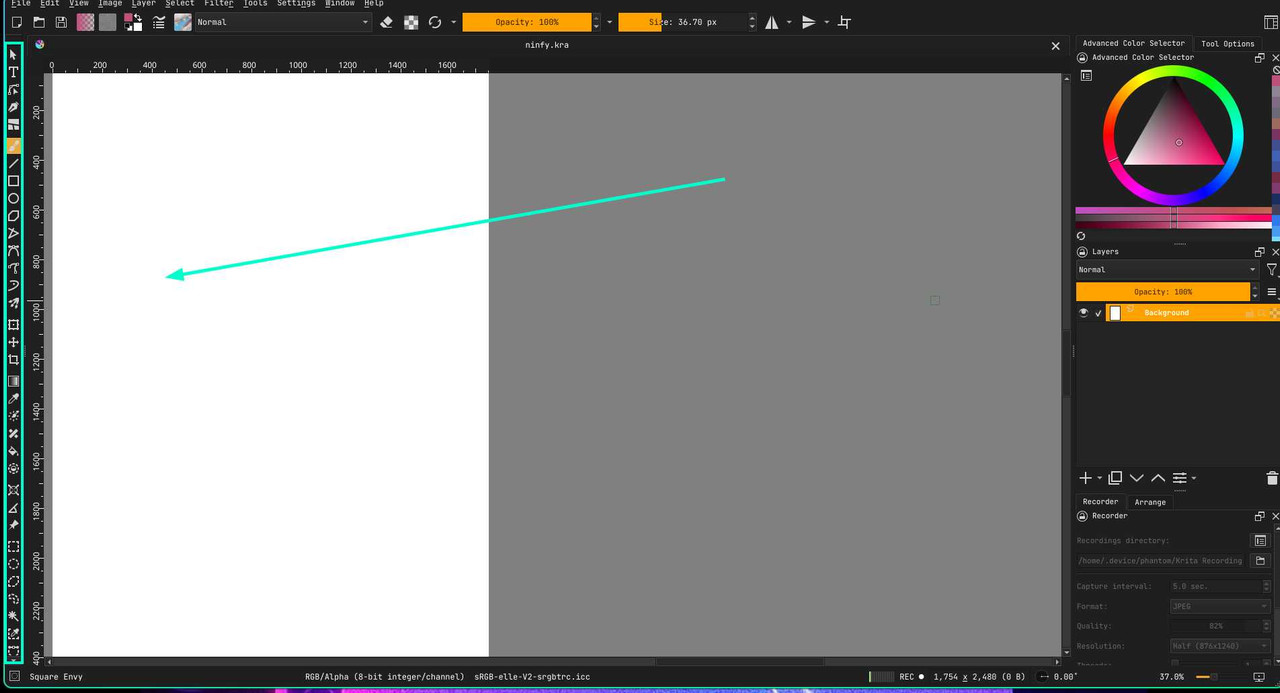Open the Filter menu

click(x=219, y=4)
